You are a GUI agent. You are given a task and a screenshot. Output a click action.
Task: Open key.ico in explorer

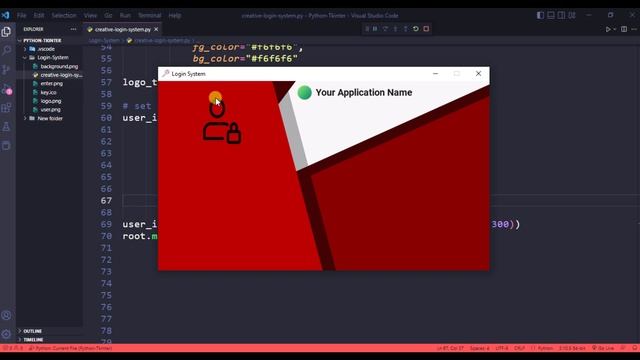coord(48,93)
